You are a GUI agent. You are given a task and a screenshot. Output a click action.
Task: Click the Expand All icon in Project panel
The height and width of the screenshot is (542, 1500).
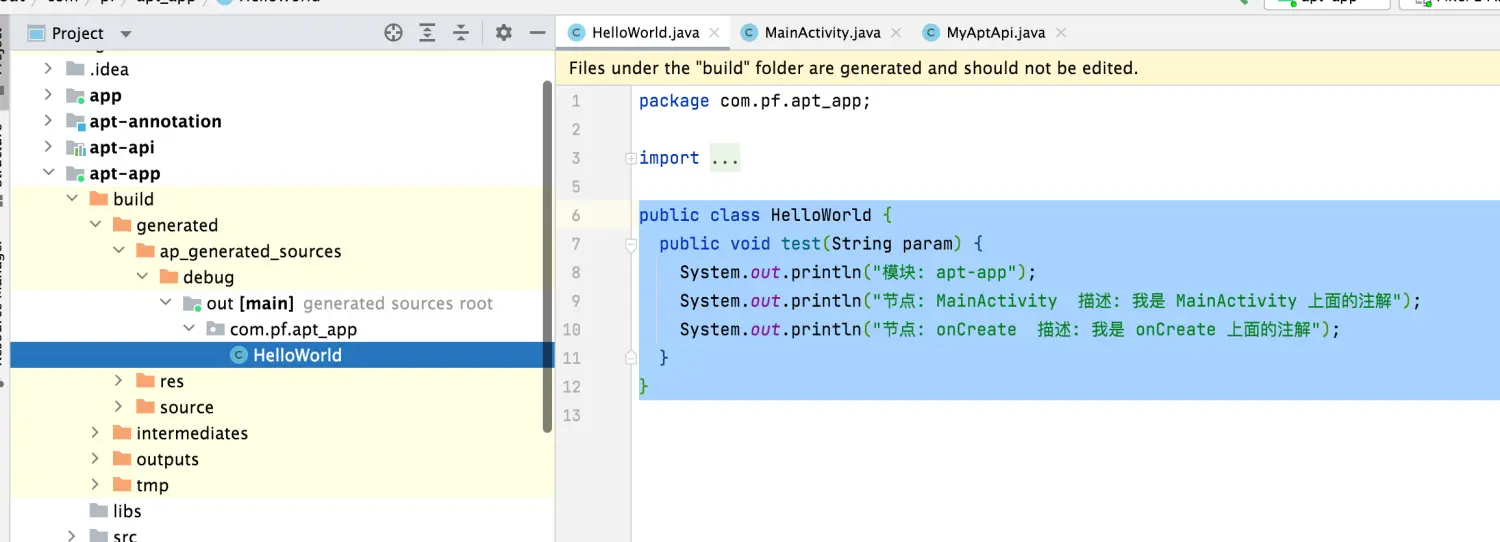coord(427,33)
